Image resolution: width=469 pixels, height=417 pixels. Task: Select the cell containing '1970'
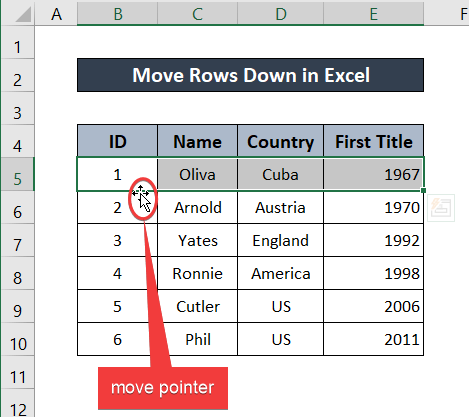(374, 207)
